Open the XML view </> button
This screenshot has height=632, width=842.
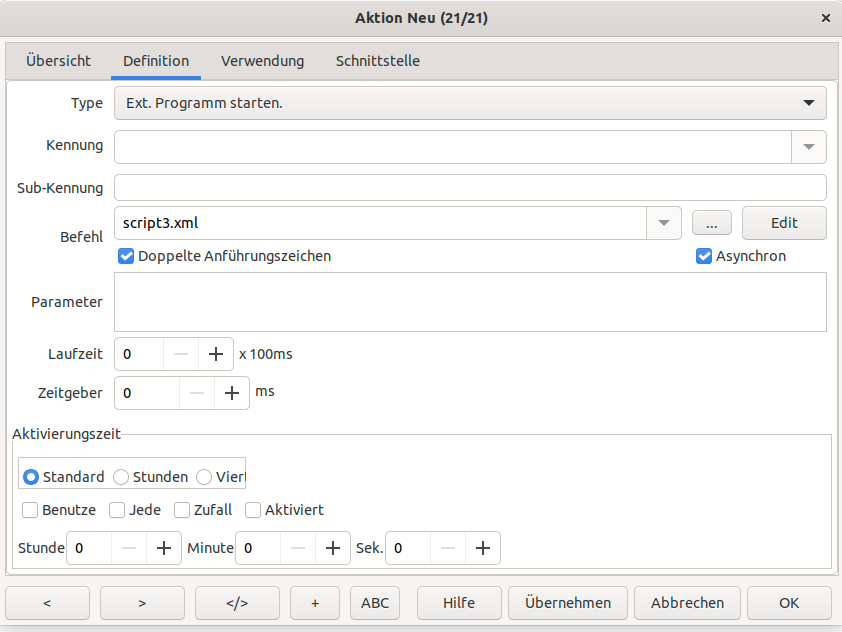[x=237, y=603]
